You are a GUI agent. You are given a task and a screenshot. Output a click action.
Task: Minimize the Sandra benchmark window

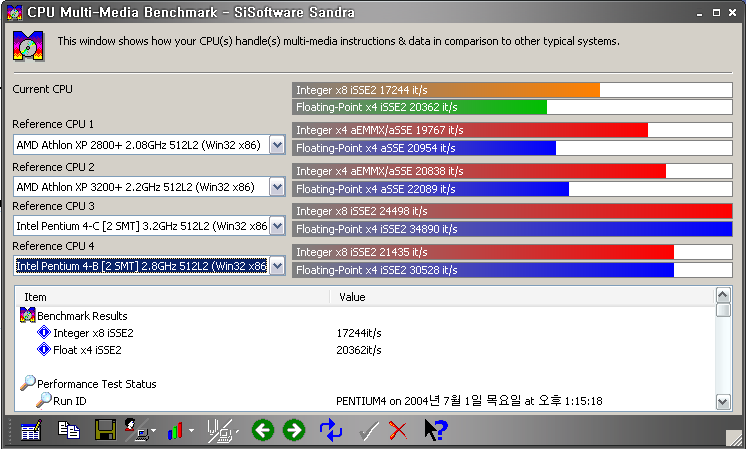(699, 13)
